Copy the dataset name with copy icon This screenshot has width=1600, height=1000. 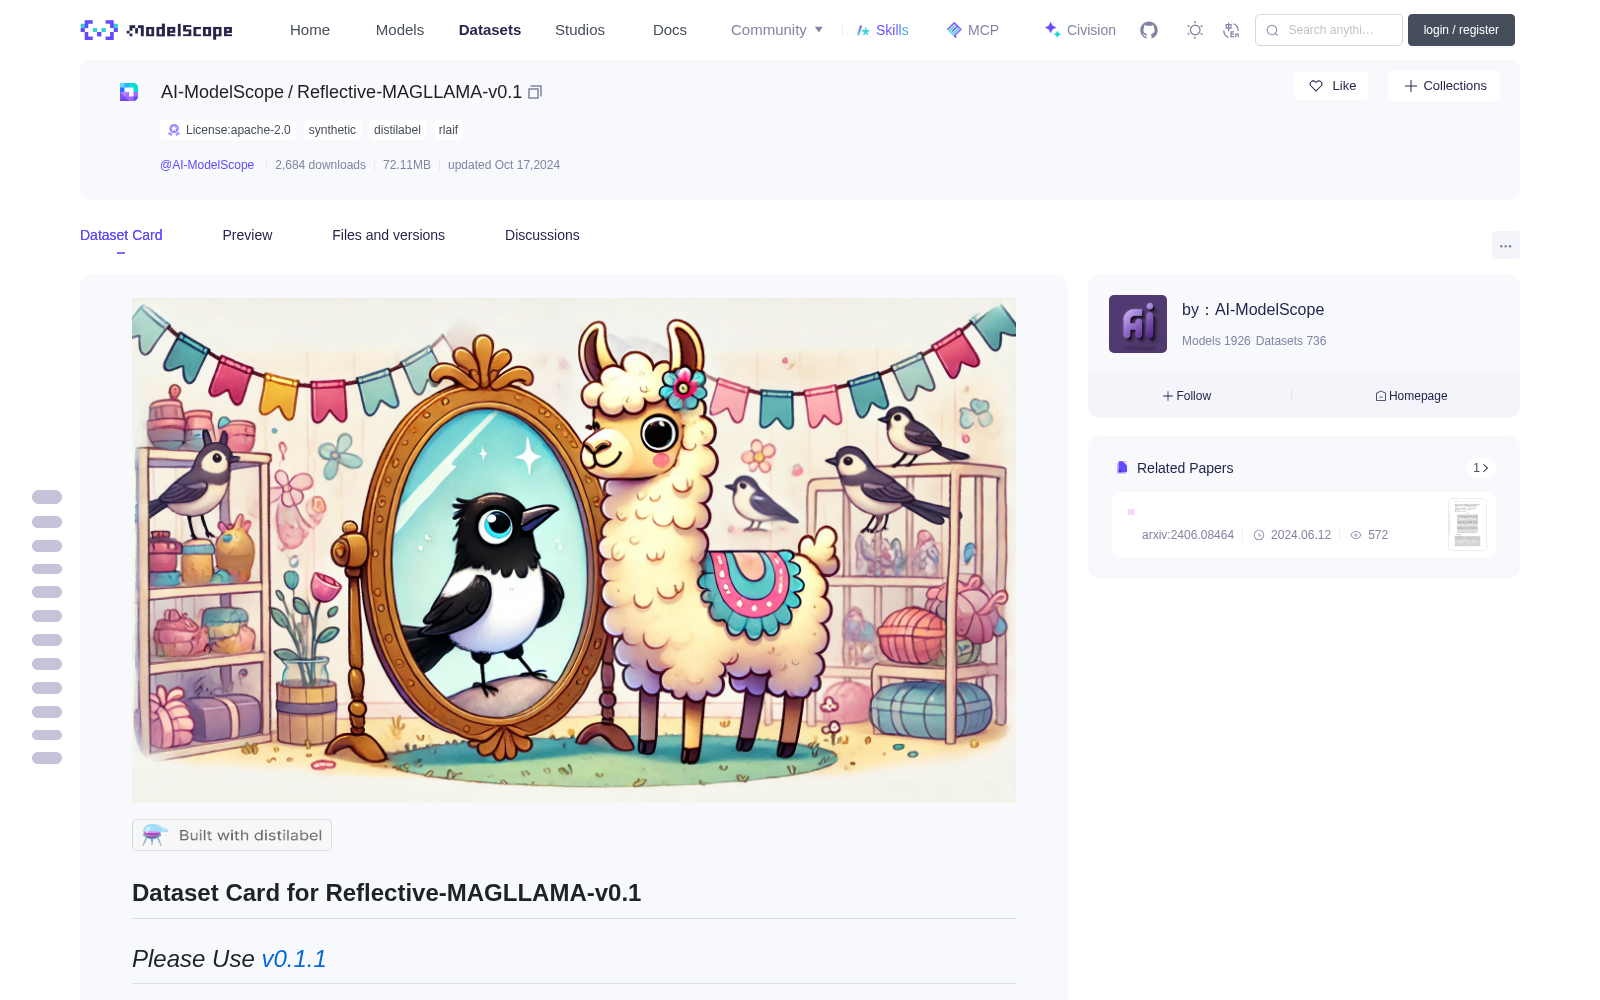pos(535,92)
